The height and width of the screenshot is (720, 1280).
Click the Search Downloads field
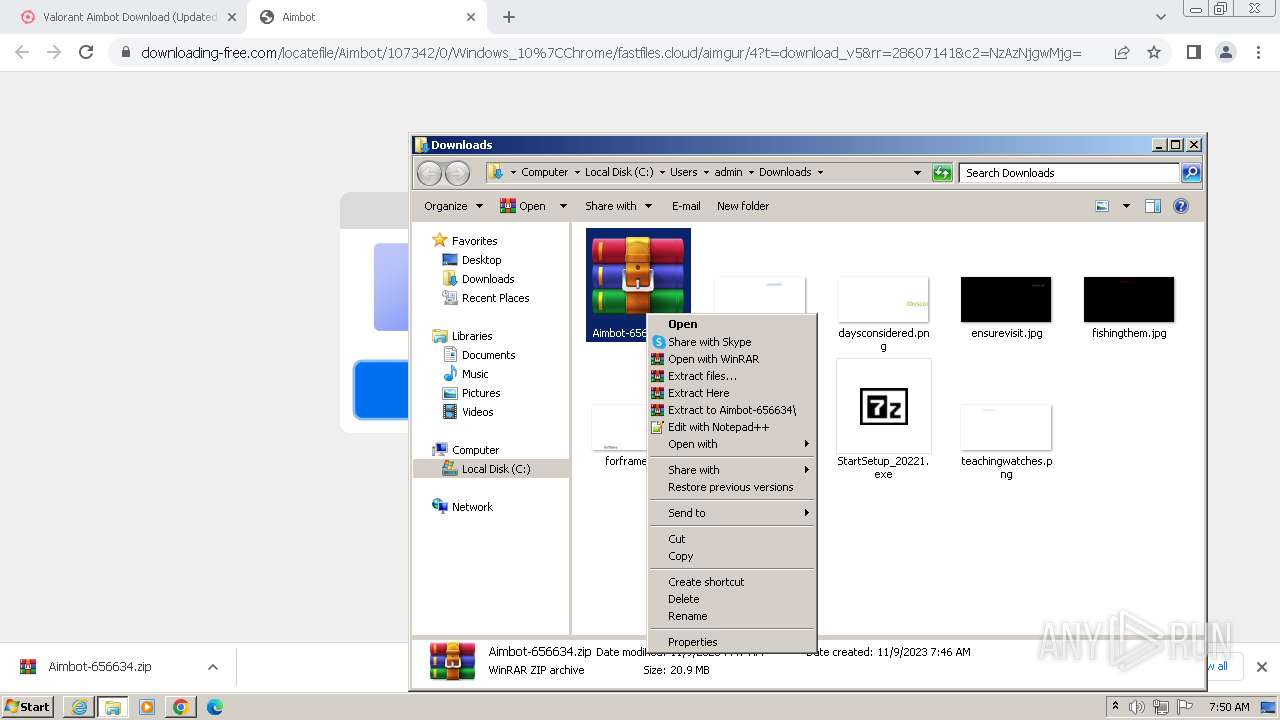point(1068,173)
